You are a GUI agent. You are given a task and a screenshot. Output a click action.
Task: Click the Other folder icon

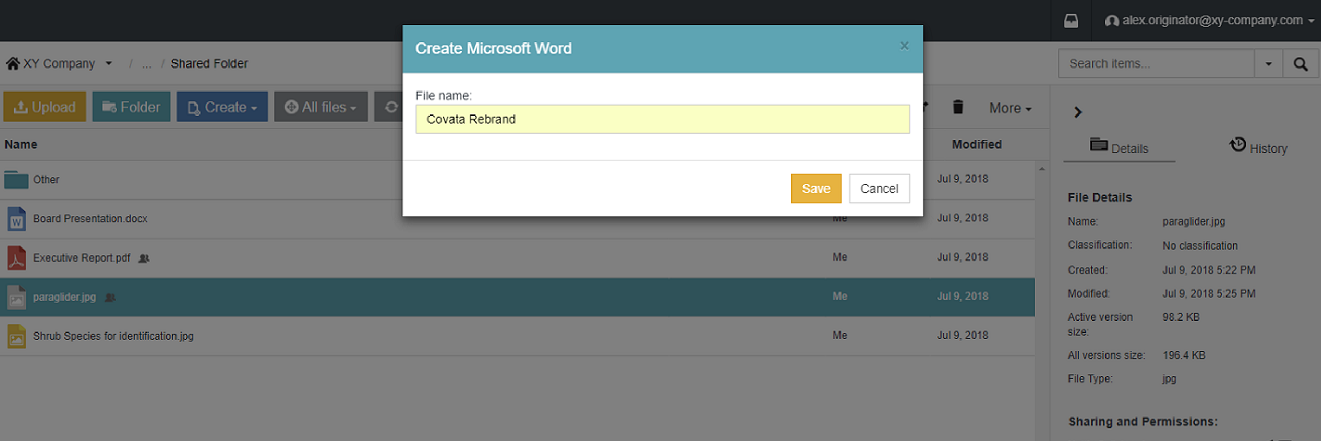pos(16,179)
